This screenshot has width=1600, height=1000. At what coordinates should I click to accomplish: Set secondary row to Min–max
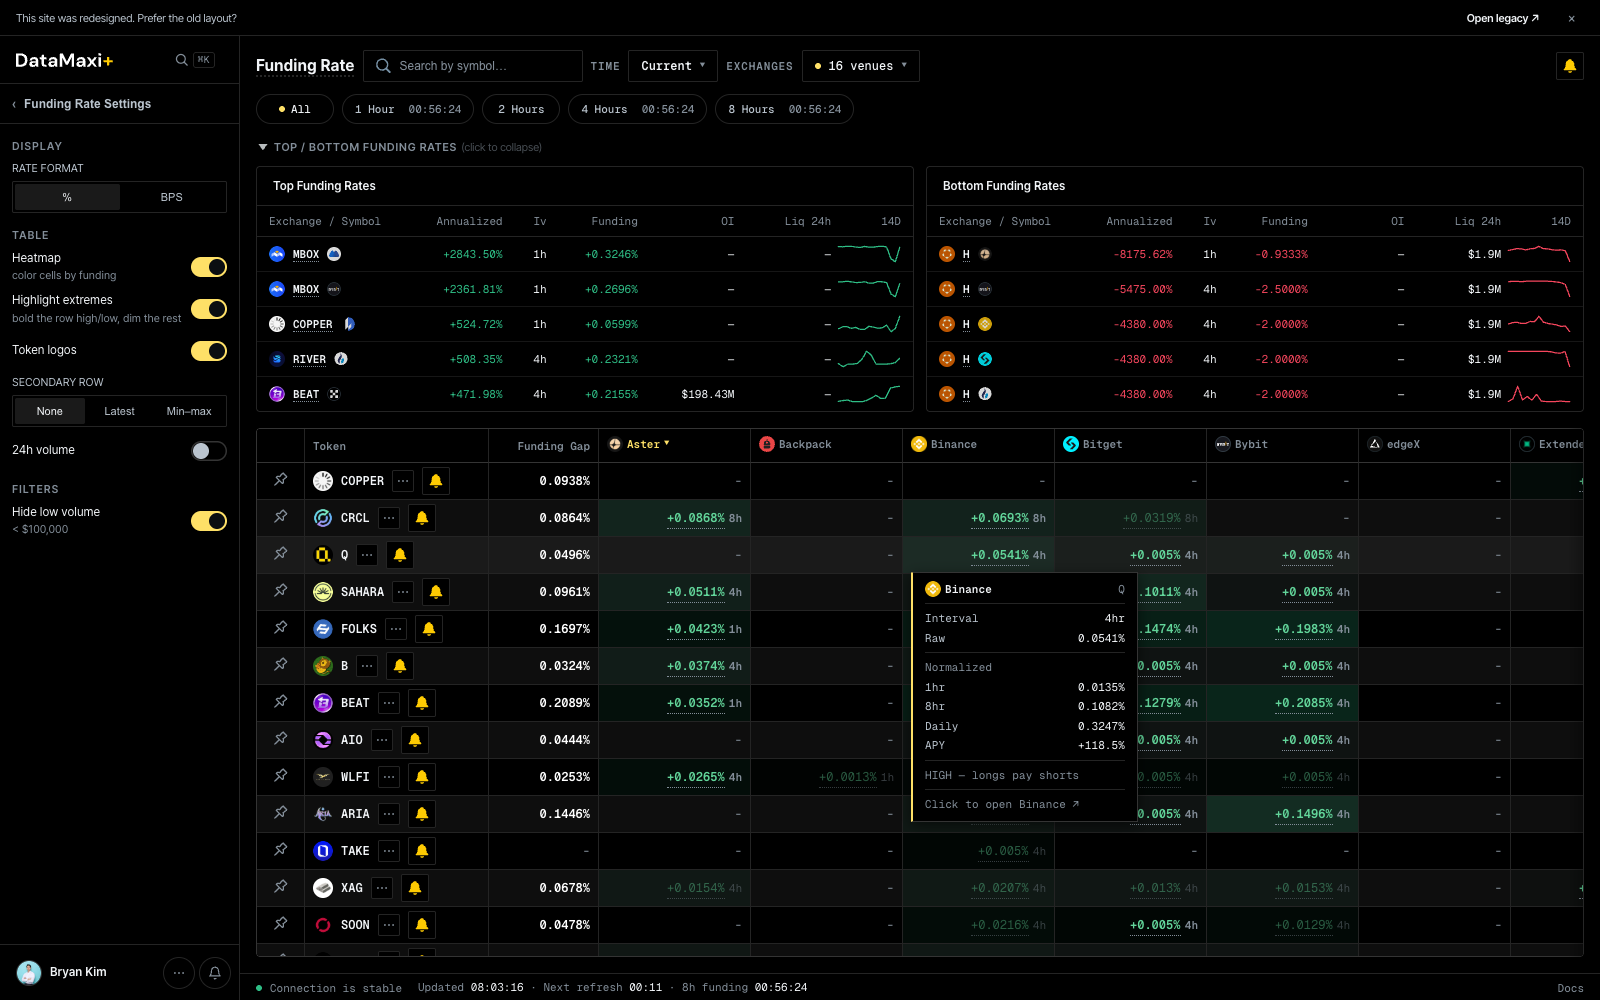[x=189, y=411]
